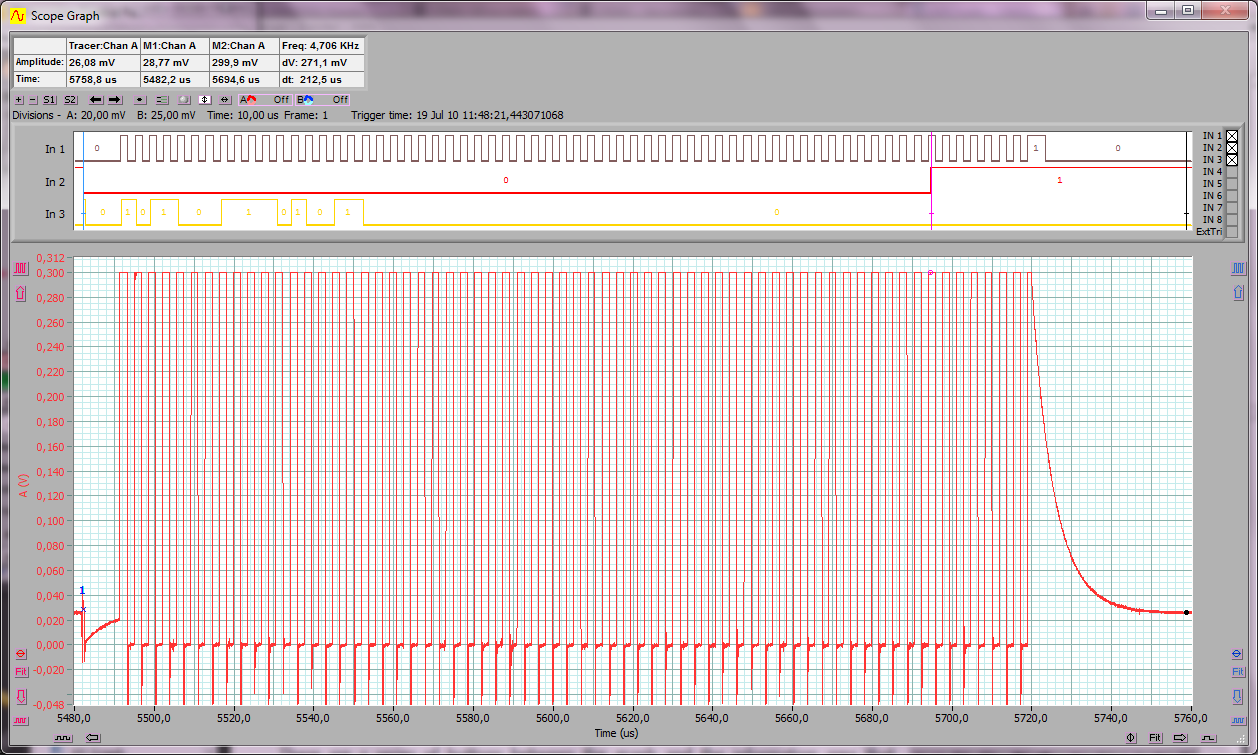Click the In 1 logic trace label

pos(55,149)
